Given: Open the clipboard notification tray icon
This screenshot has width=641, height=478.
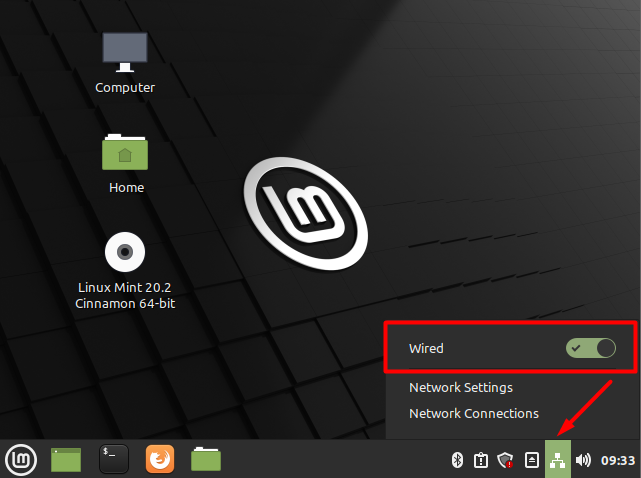Looking at the screenshot, I should (x=481, y=460).
